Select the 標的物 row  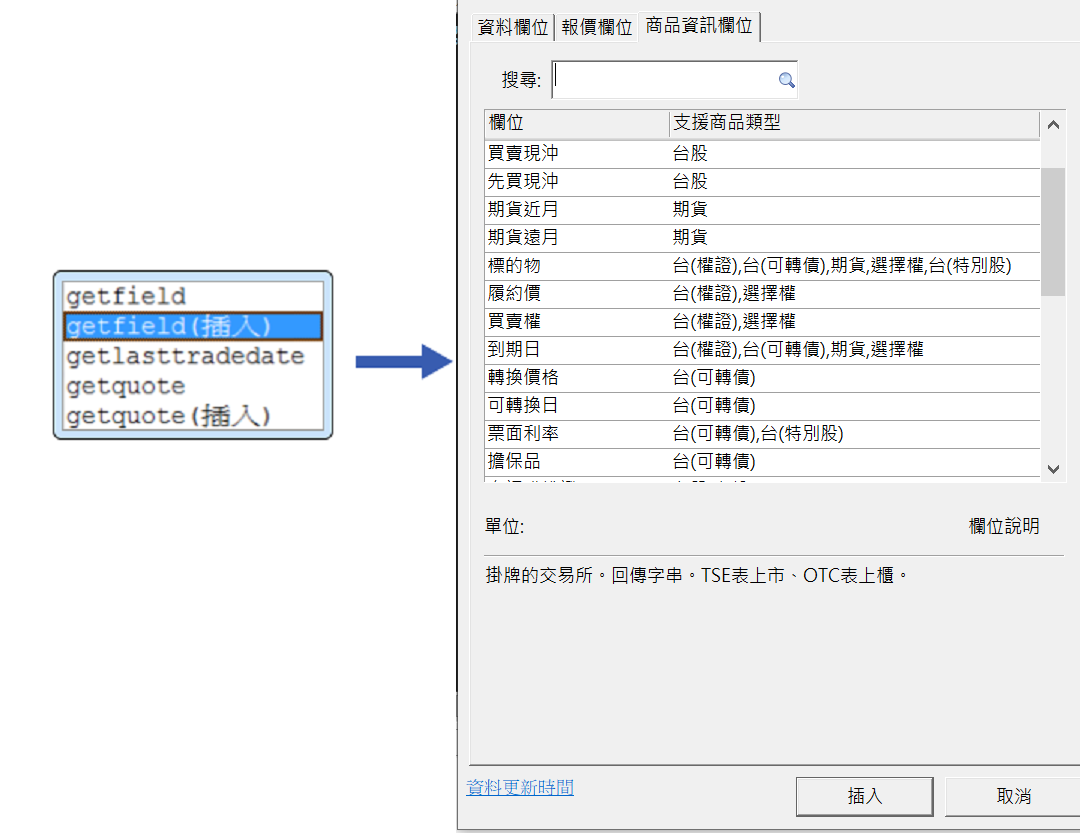[x=762, y=266]
